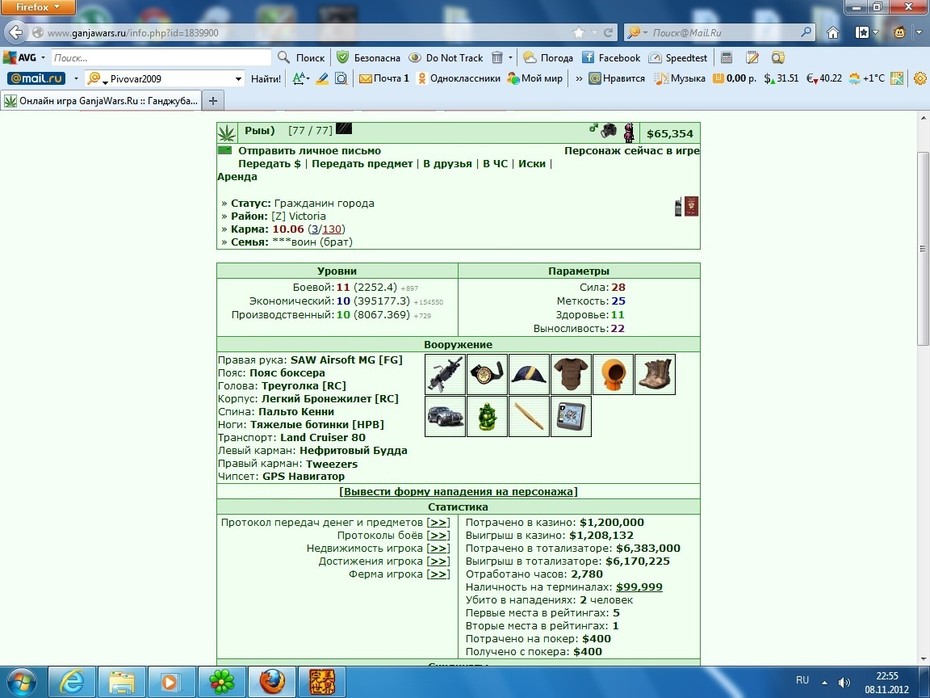Click the tricorn hat item icon
Screen dimensions: 930x698
click(529, 374)
